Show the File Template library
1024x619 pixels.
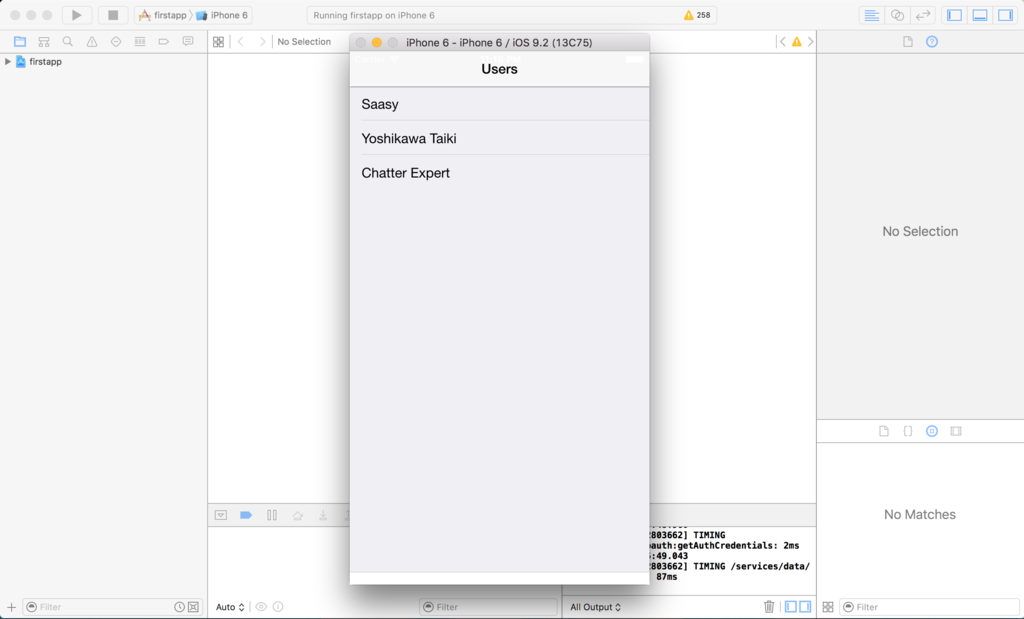click(884, 431)
